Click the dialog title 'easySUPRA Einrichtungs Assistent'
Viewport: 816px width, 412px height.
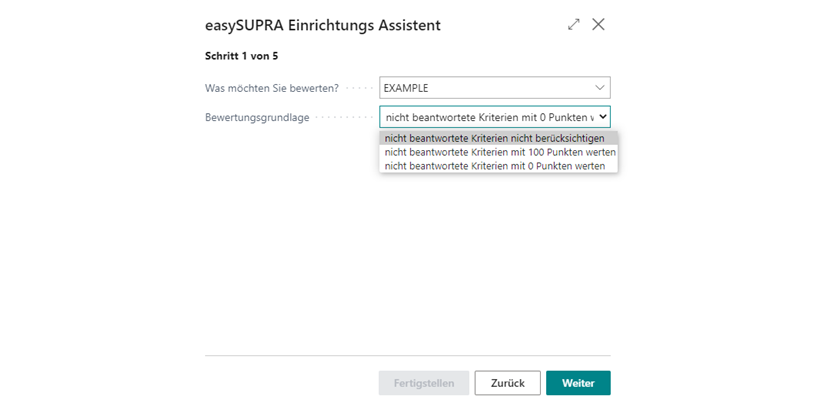pyautogui.click(x=323, y=25)
